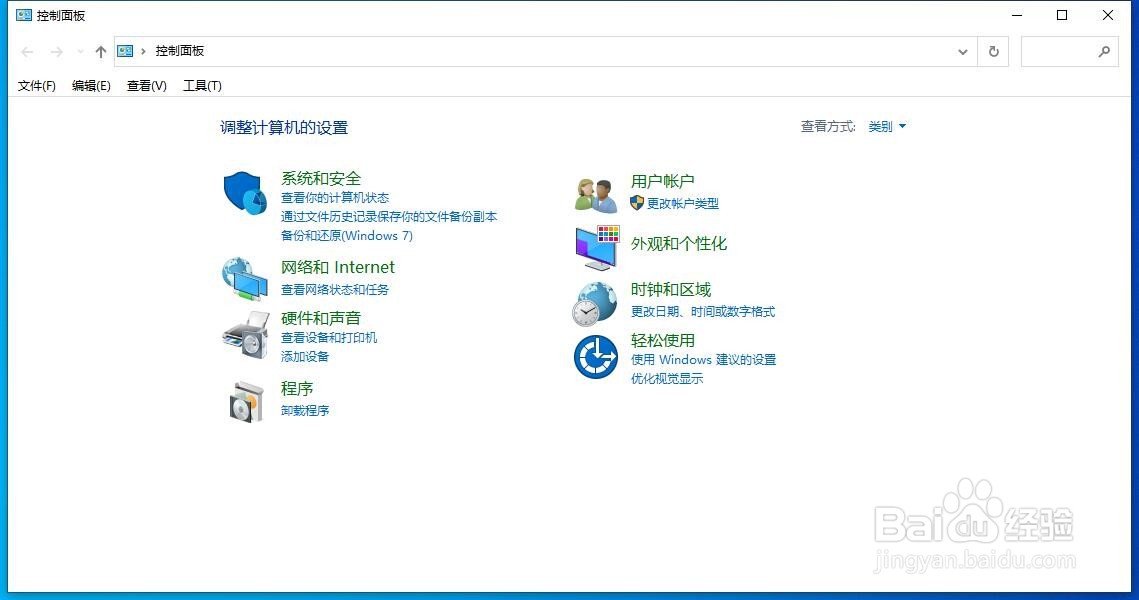Select the 硬件和声音 printer icon
This screenshot has height=600, width=1139.
pos(244,337)
